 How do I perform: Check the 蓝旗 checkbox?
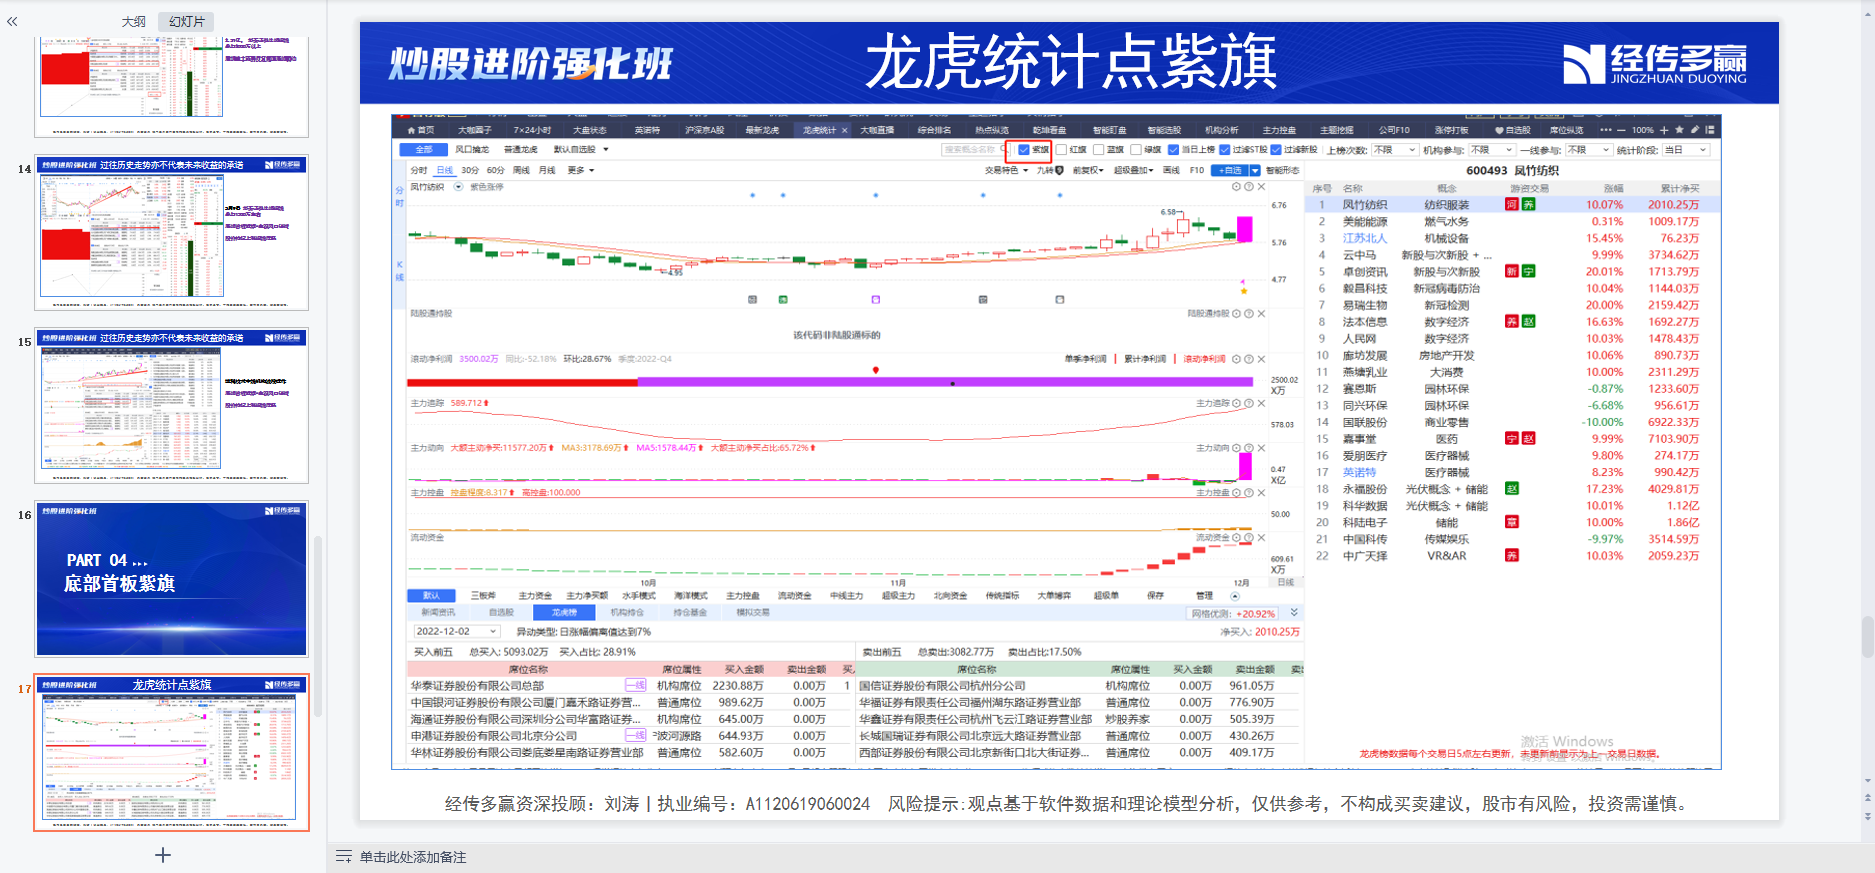pyautogui.click(x=1098, y=150)
